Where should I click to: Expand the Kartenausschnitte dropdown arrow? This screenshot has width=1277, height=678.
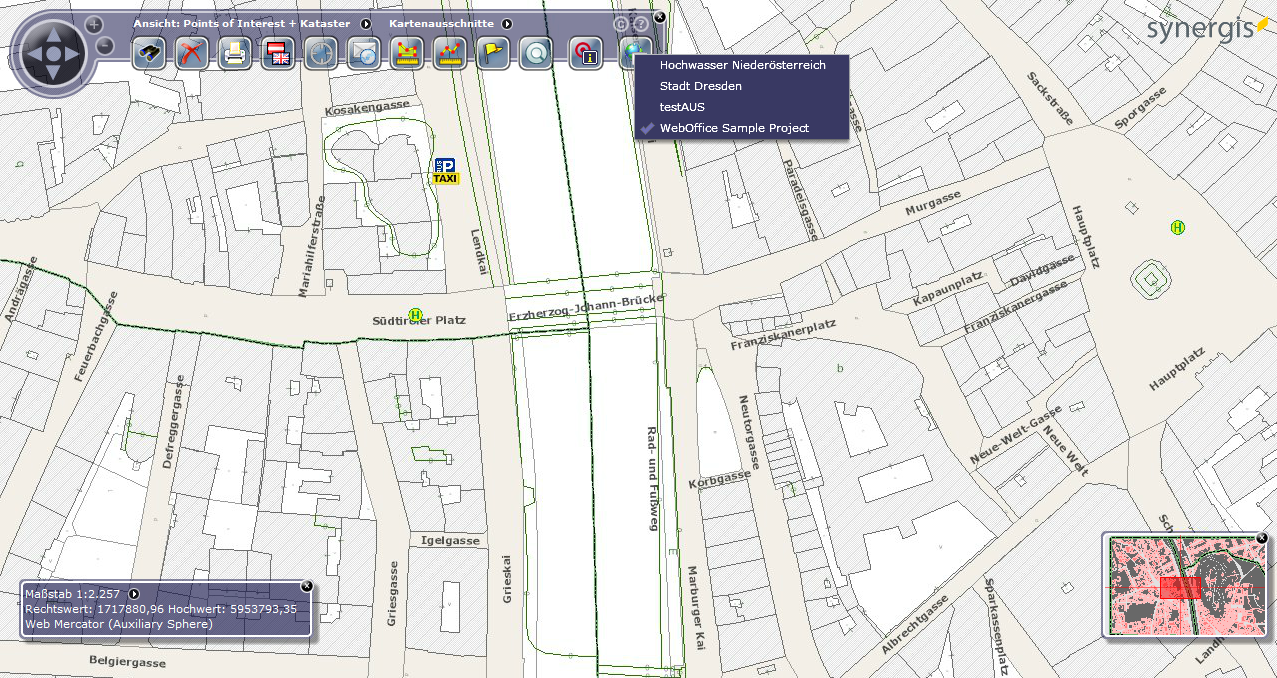tap(507, 23)
